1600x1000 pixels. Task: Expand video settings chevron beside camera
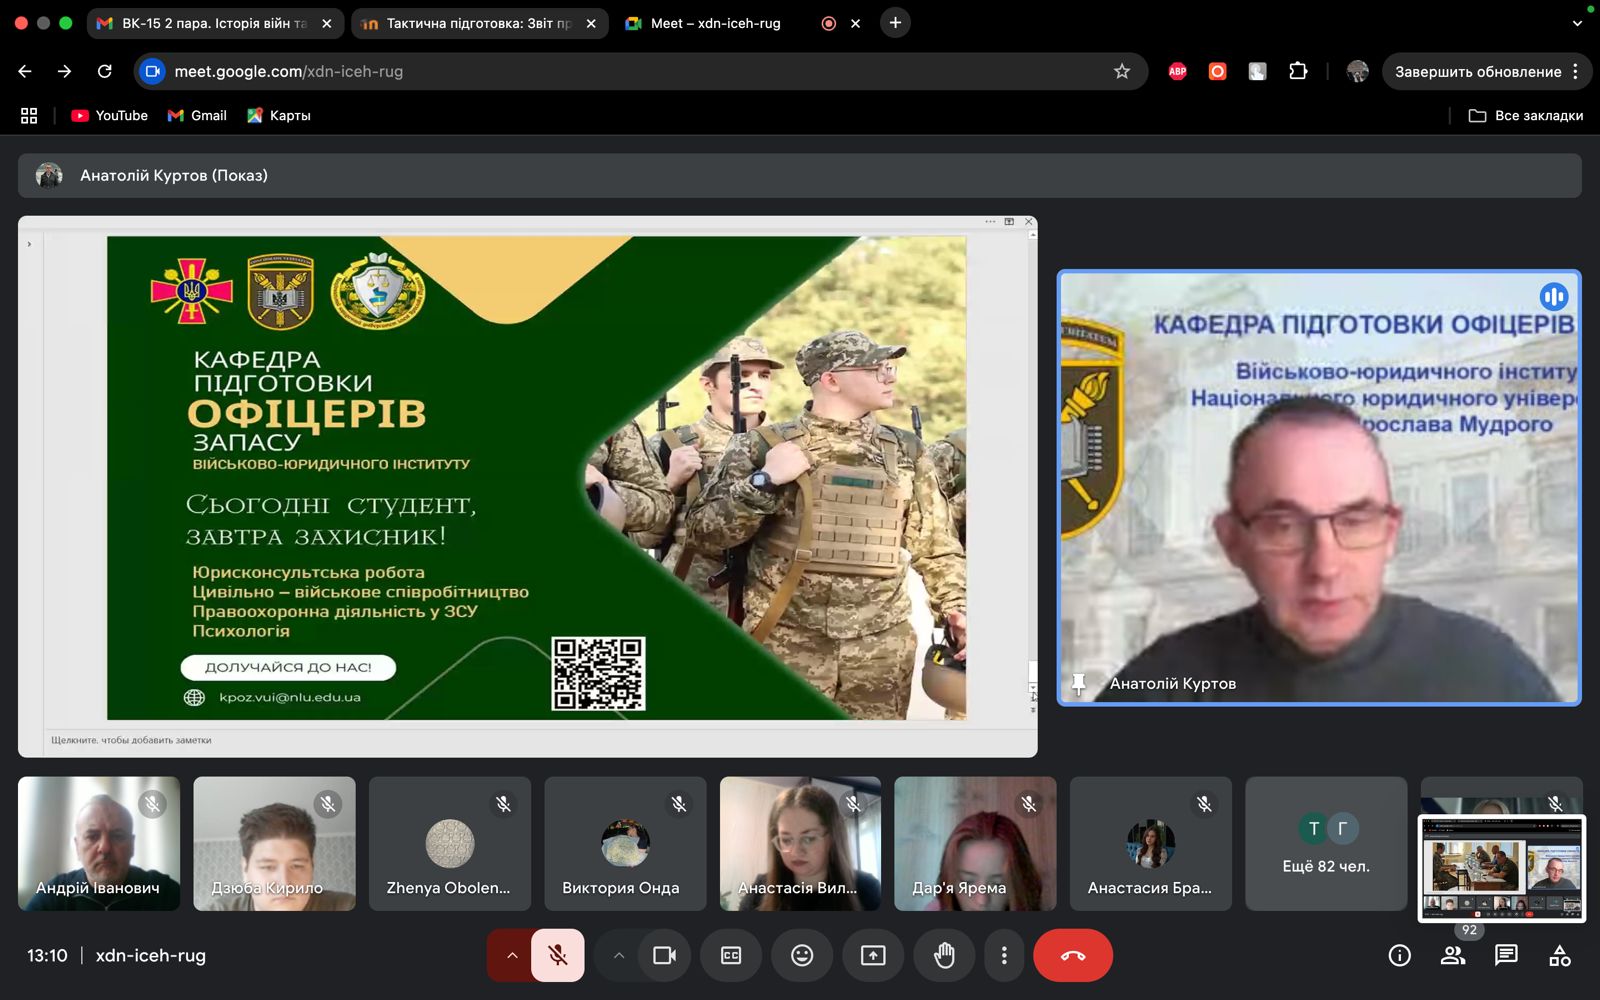click(x=619, y=955)
